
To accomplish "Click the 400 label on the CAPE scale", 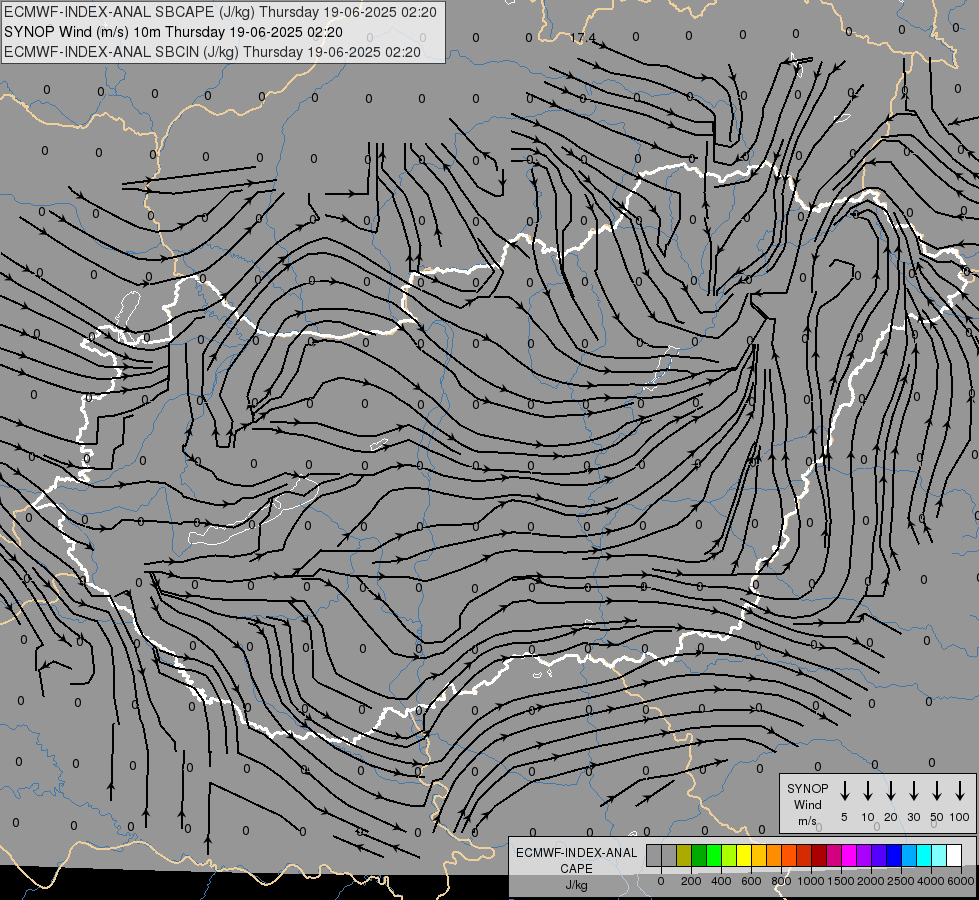I will pyautogui.click(x=721, y=881).
